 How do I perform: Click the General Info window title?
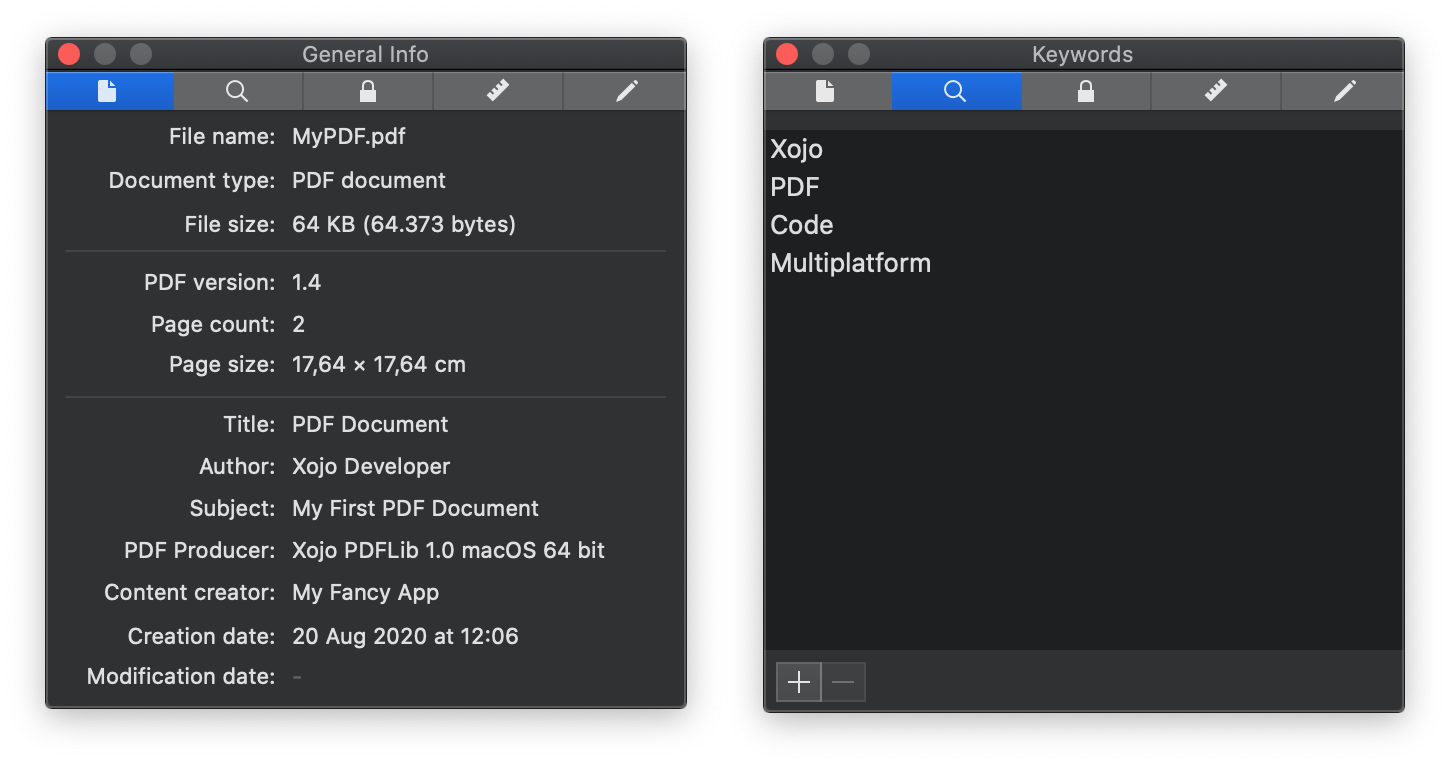click(365, 55)
